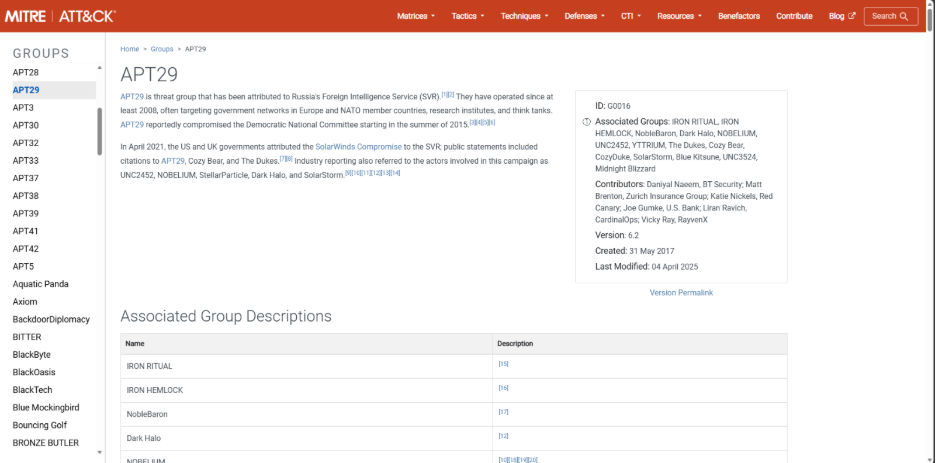Select APT28 in the groups sidebar

pos(26,73)
